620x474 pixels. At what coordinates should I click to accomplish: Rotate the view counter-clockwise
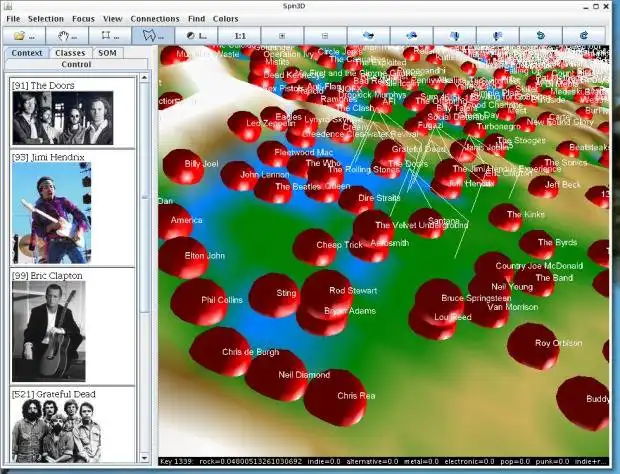pyautogui.click(x=541, y=36)
